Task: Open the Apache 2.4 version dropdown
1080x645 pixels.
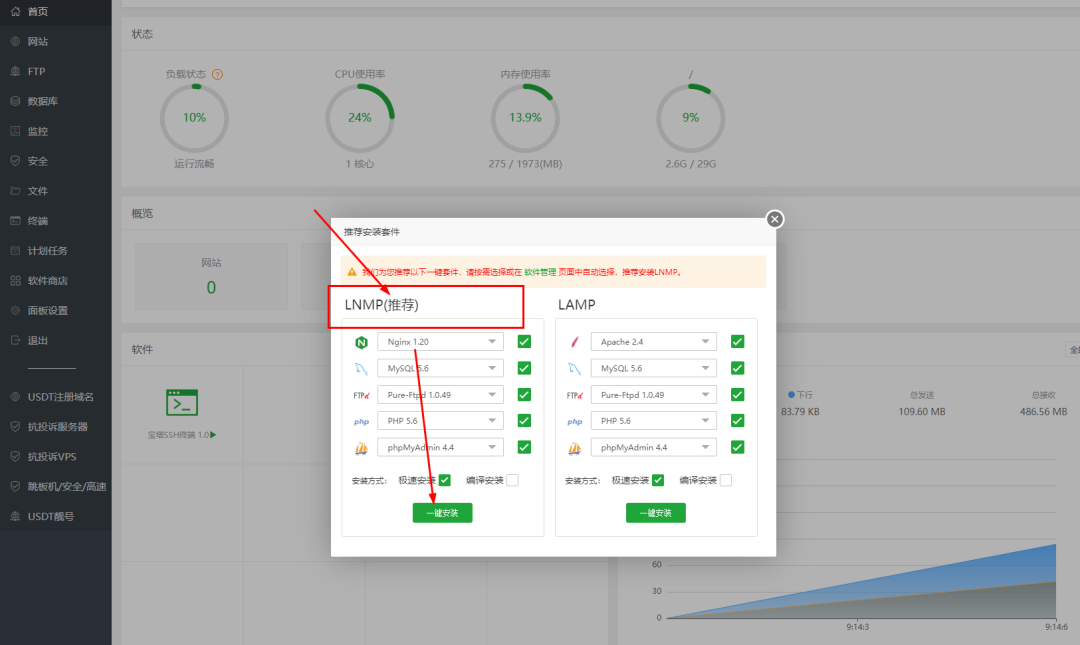Action: 654,342
